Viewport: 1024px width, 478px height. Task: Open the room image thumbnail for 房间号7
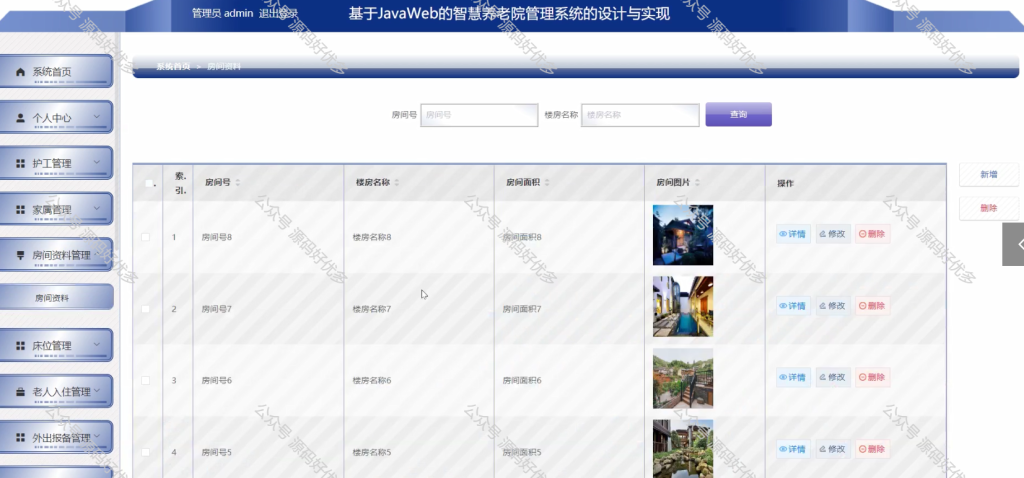[683, 306]
